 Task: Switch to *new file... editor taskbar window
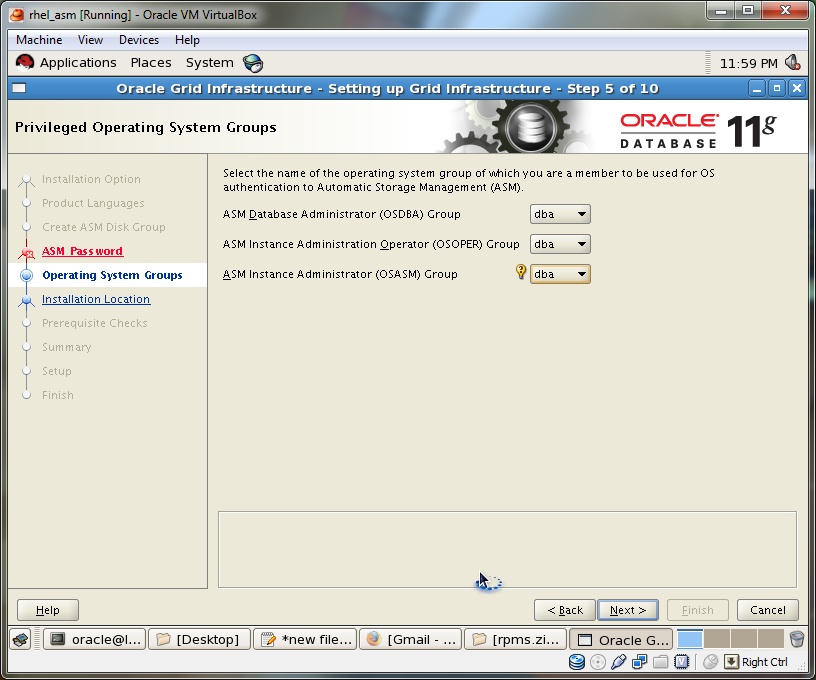pyautogui.click(x=305, y=639)
